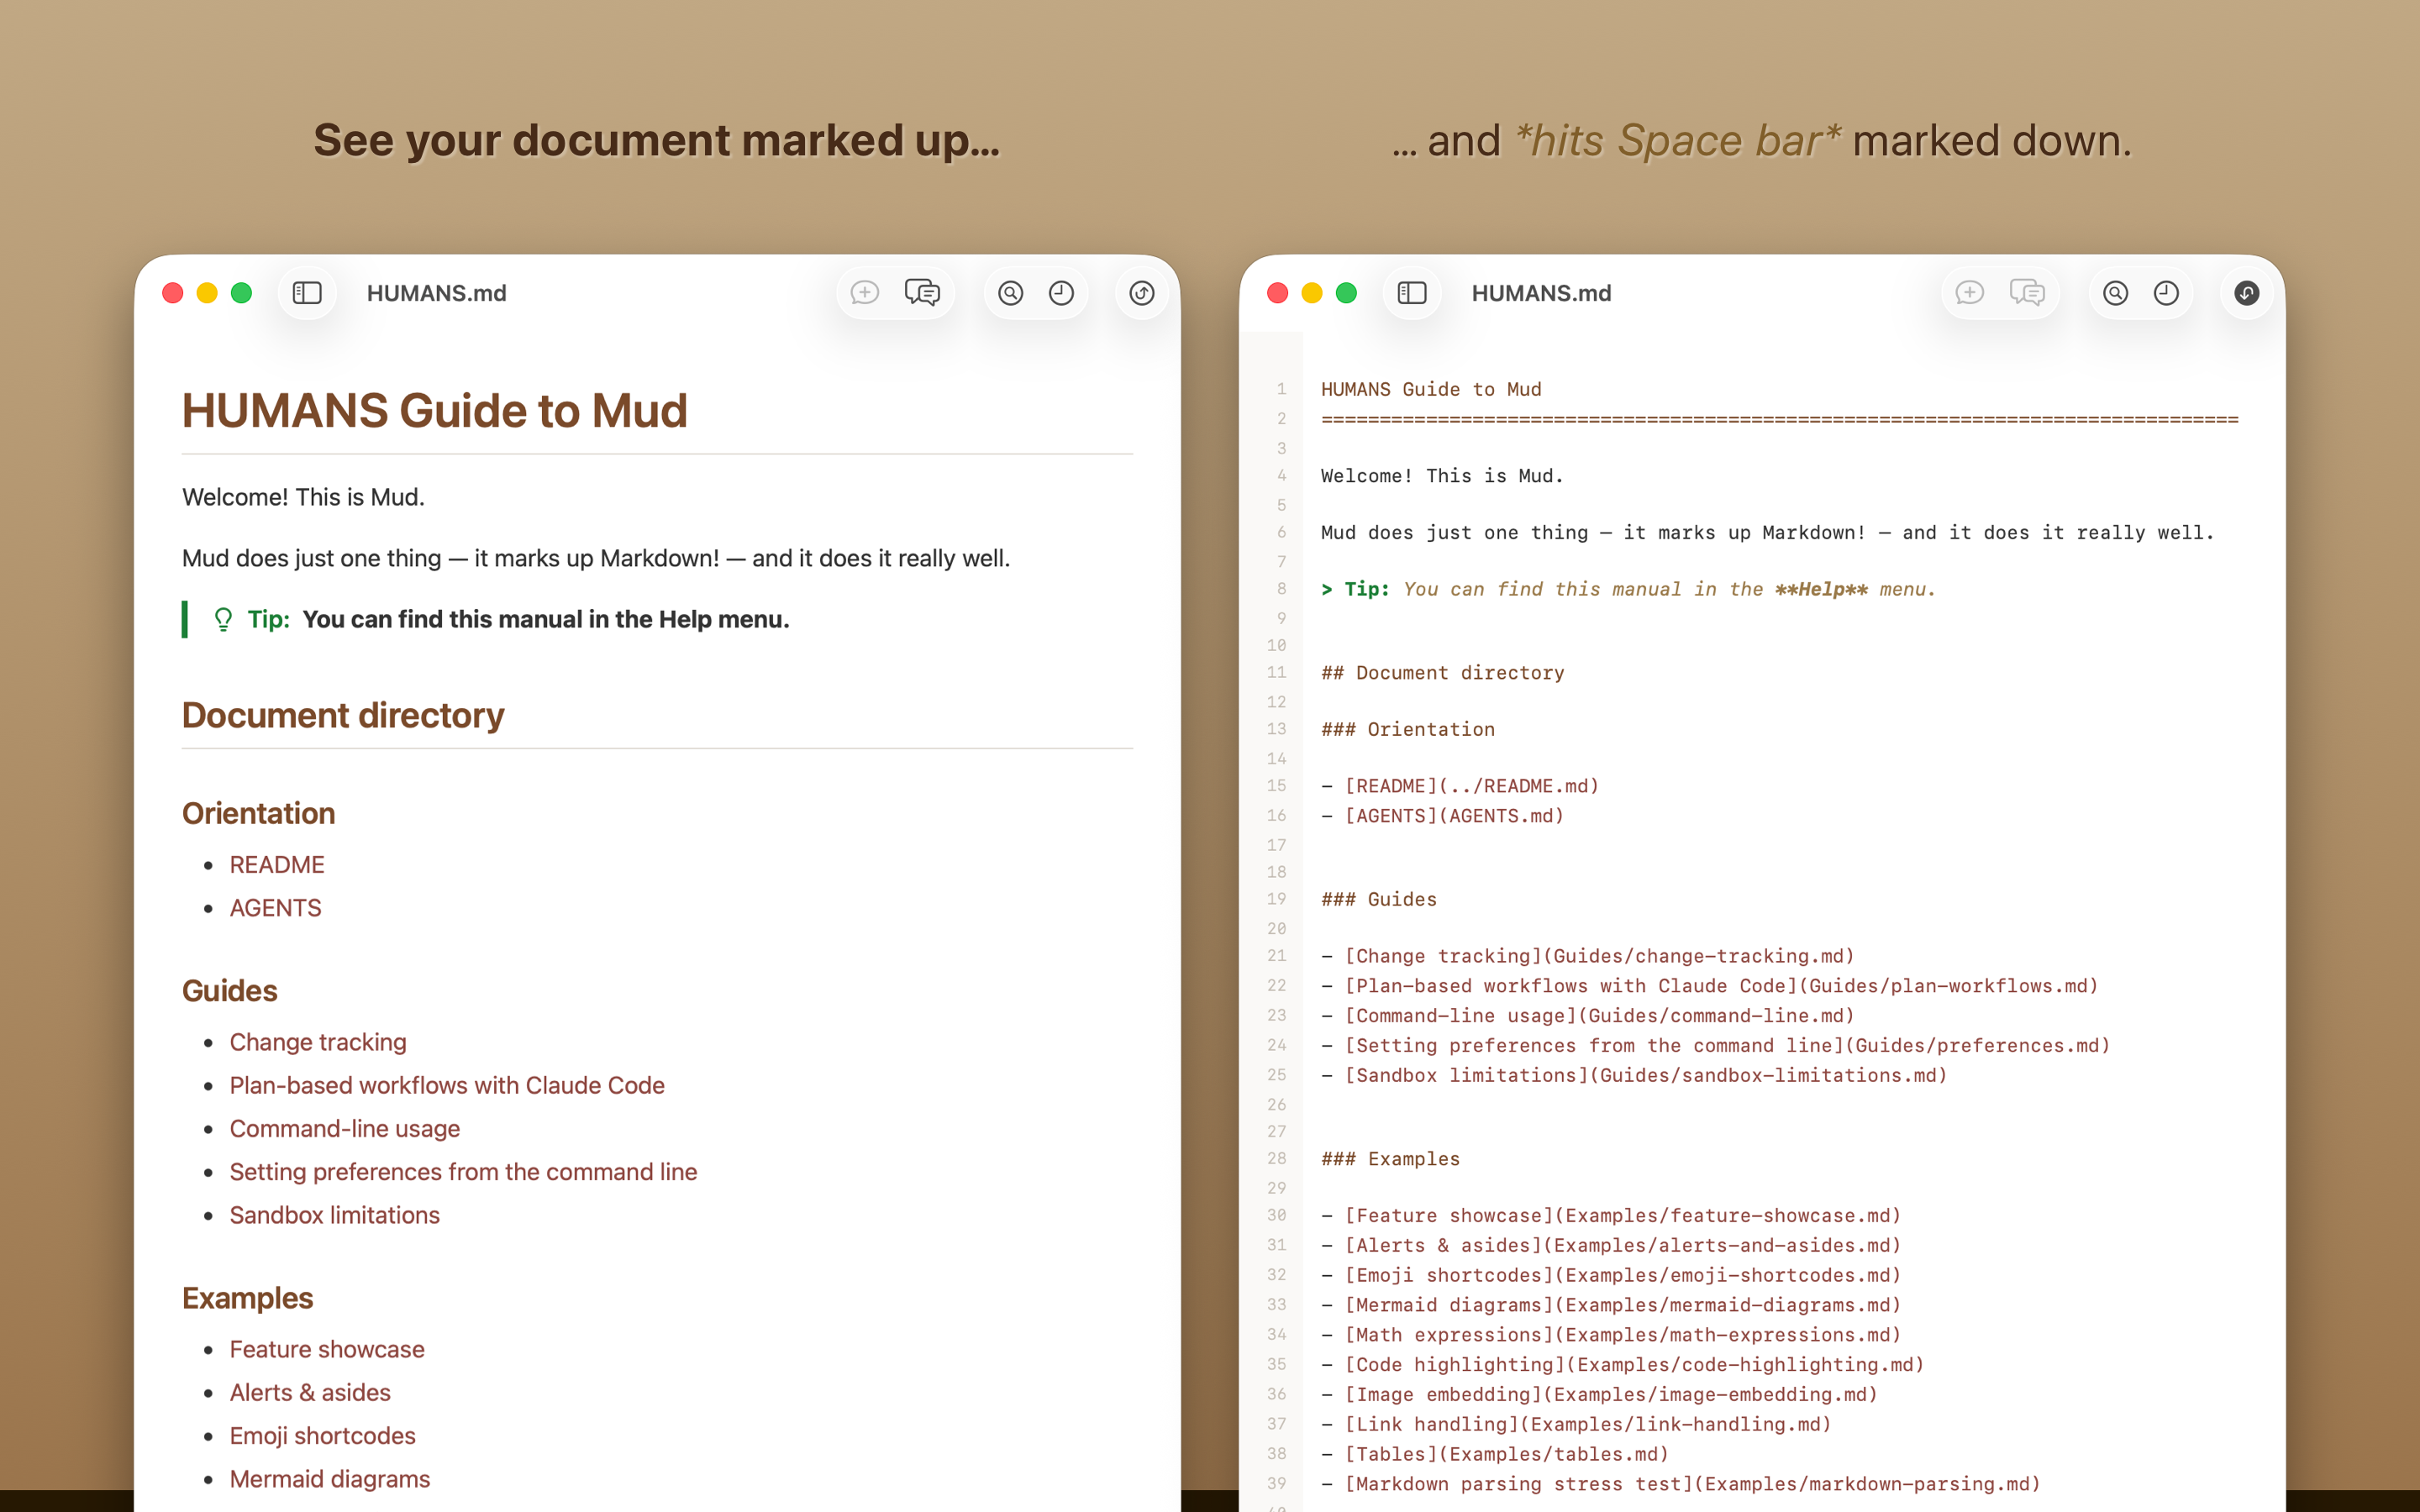2420x1512 pixels.
Task: Click the add comment bubble icon in left window
Action: [x=865, y=293]
